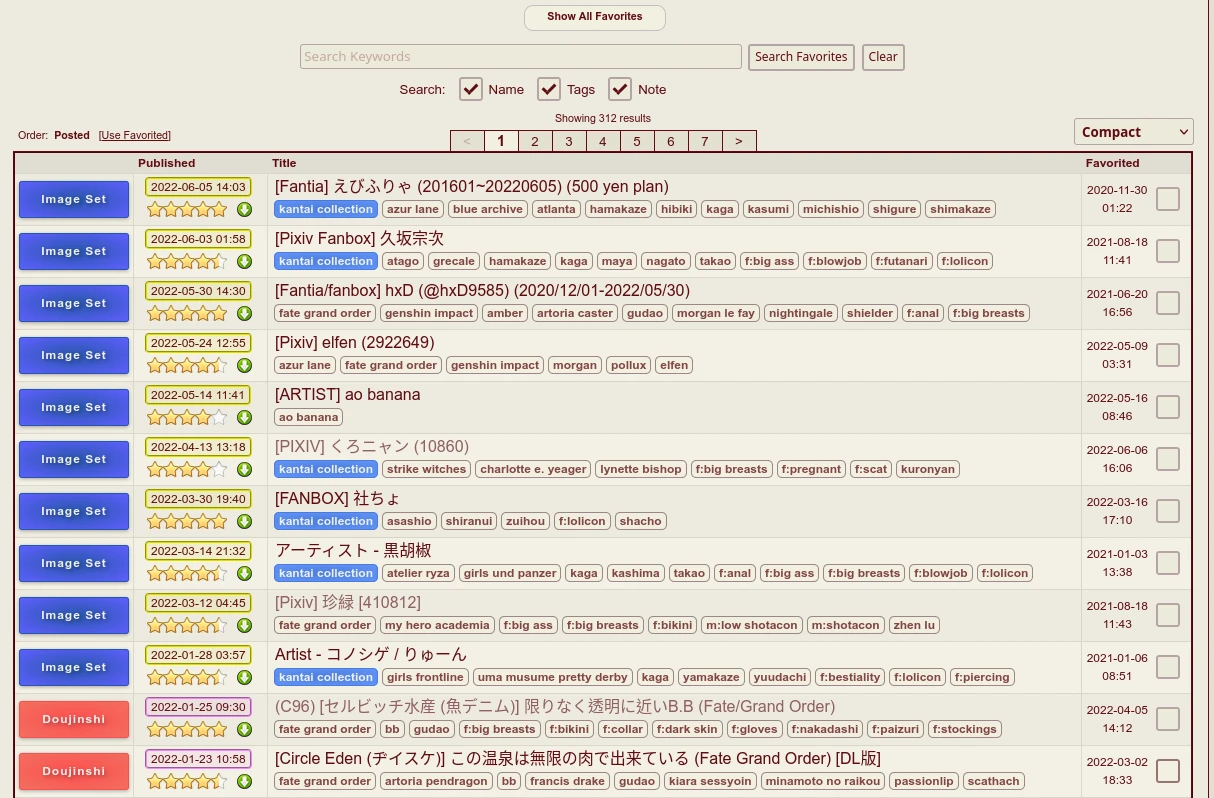Click the Doujinshi category badge dated 2022-01-23
1214x798 pixels.
pos(74,771)
